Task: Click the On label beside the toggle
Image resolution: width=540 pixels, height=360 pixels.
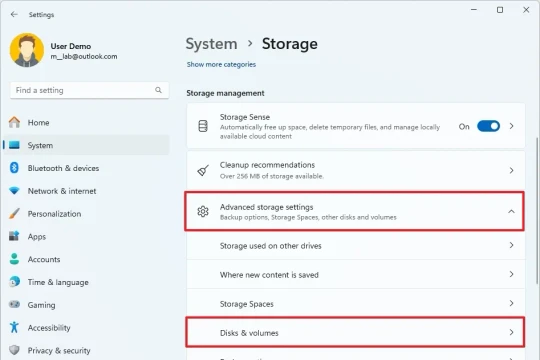Action: (x=464, y=126)
